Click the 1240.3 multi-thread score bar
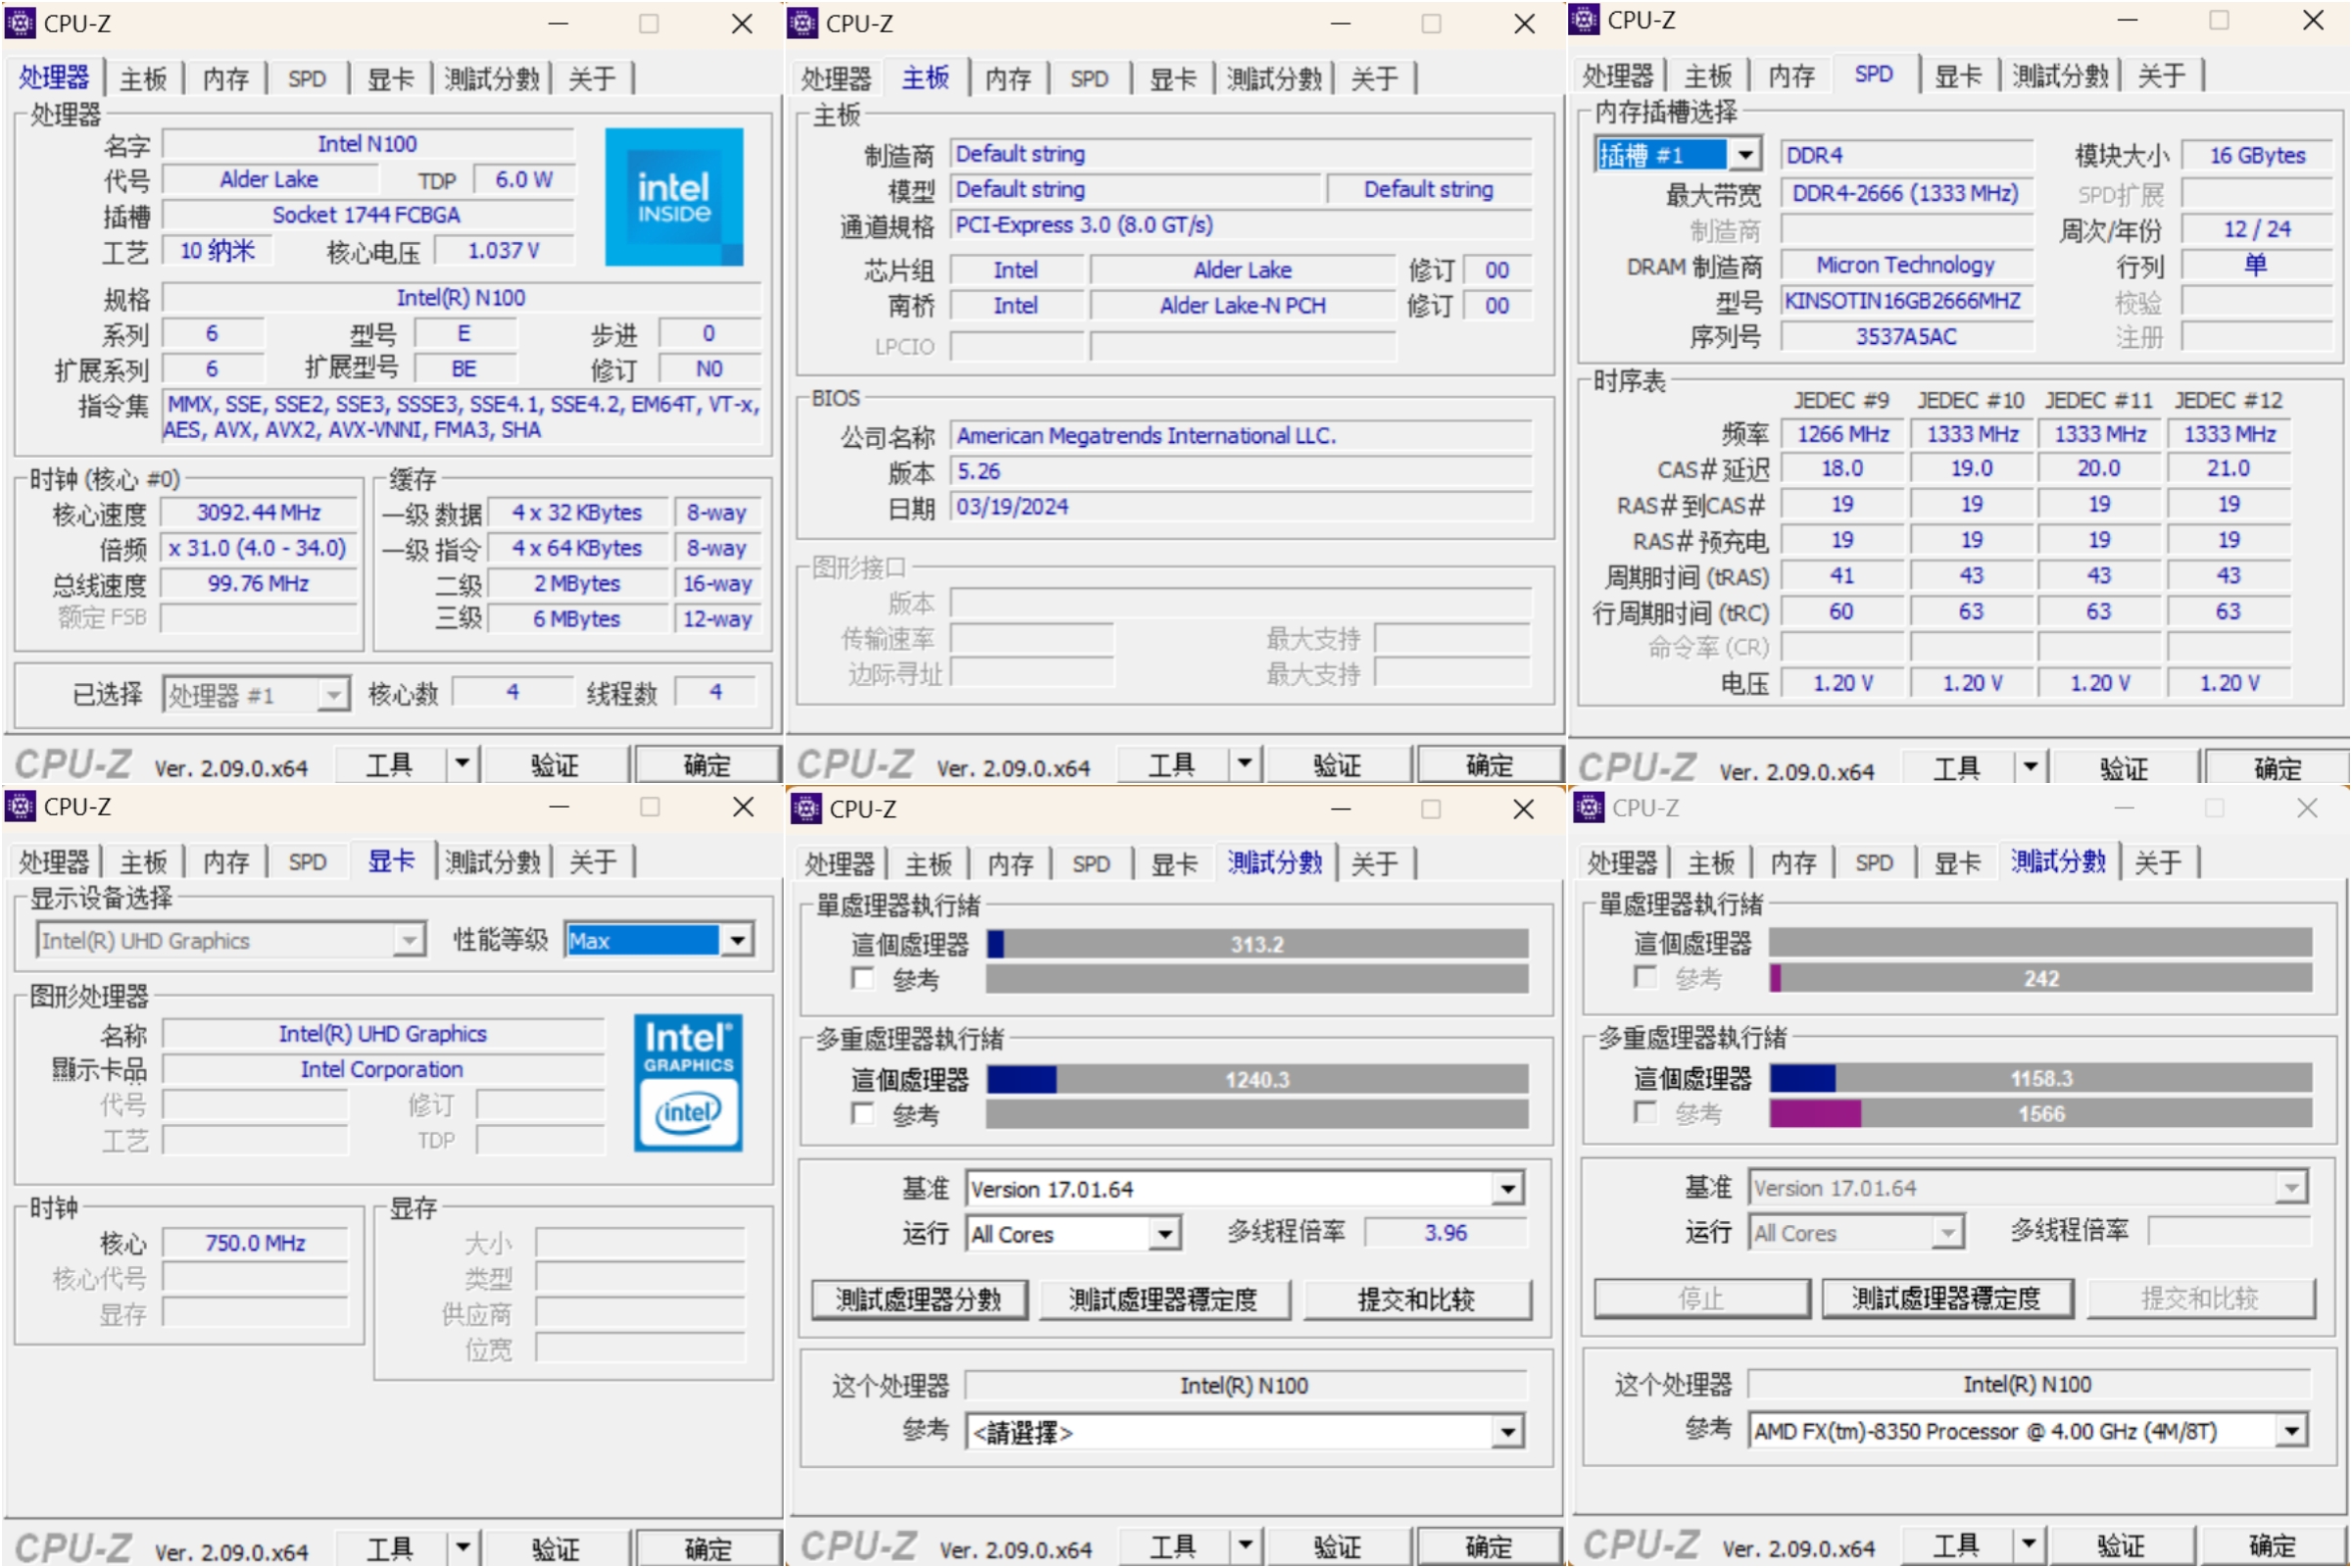The height and width of the screenshot is (1568, 2352). click(1257, 1080)
